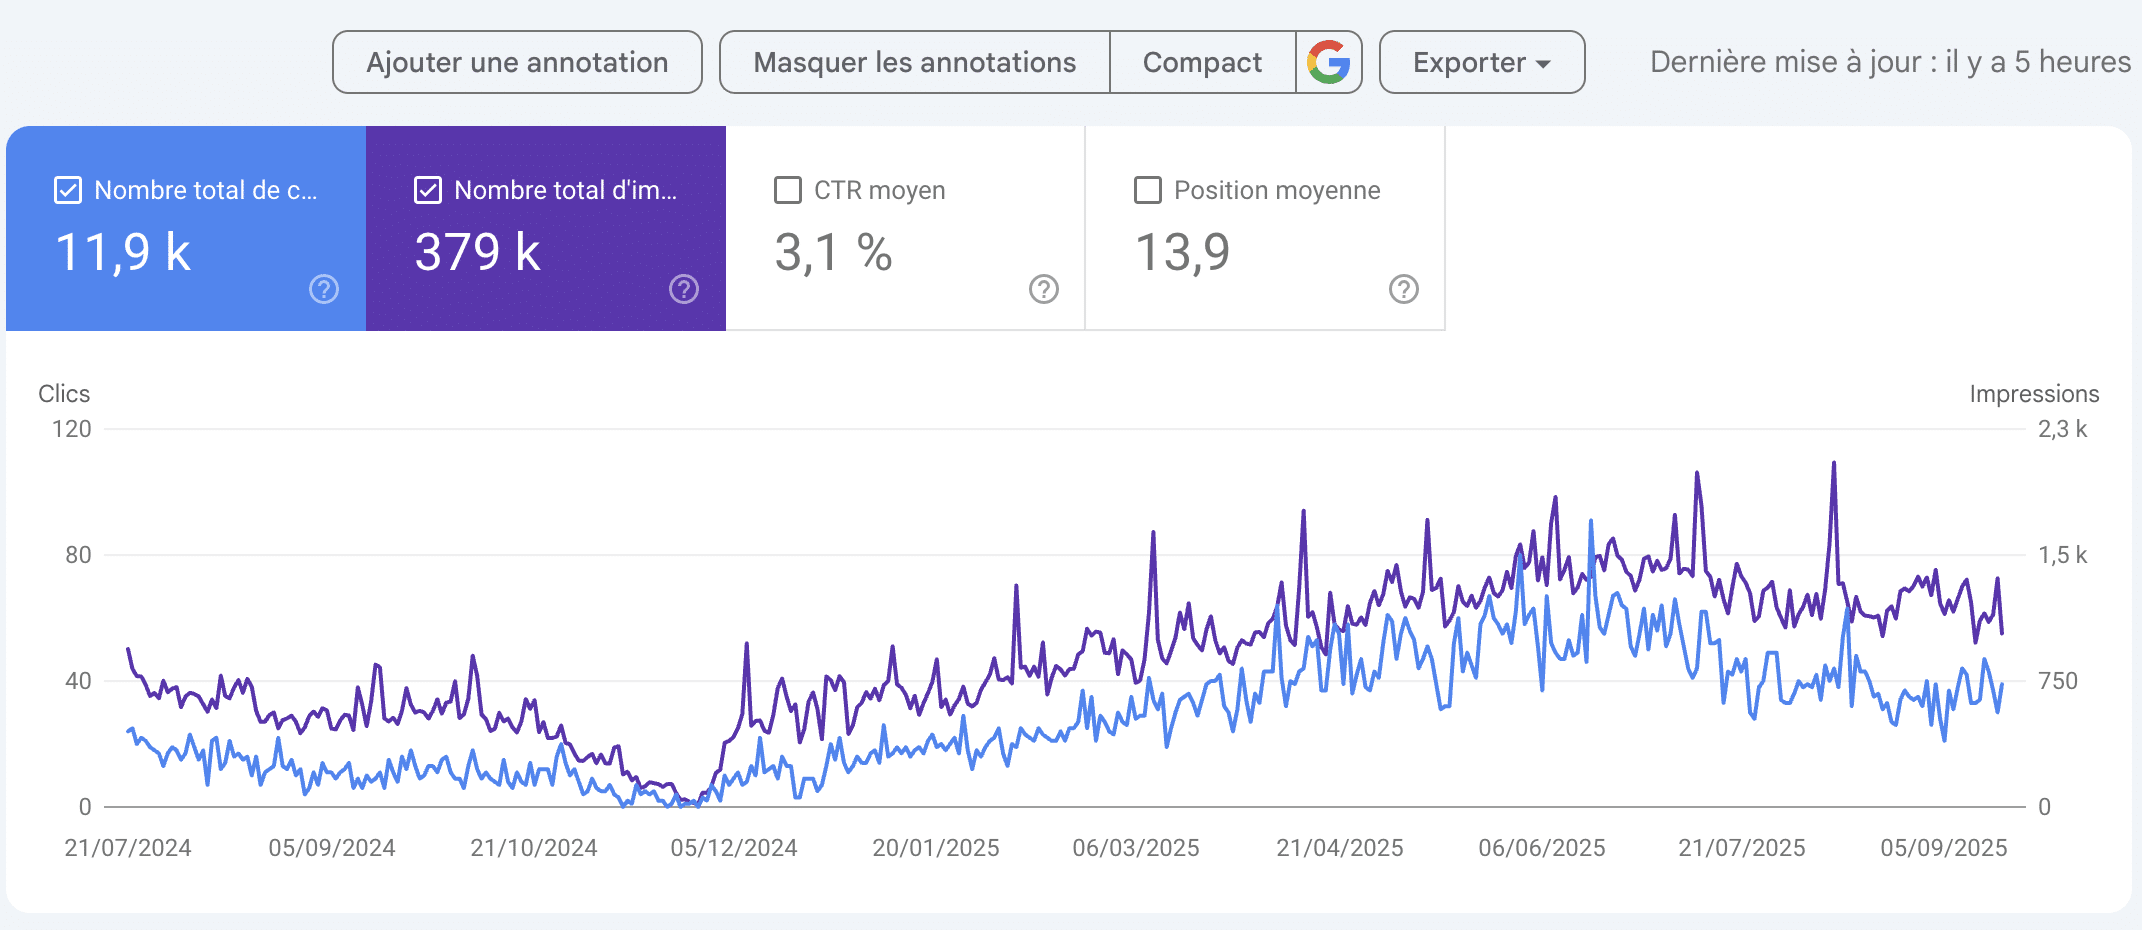
Task: Click the impressions peak in the chart
Action: coord(1835,461)
